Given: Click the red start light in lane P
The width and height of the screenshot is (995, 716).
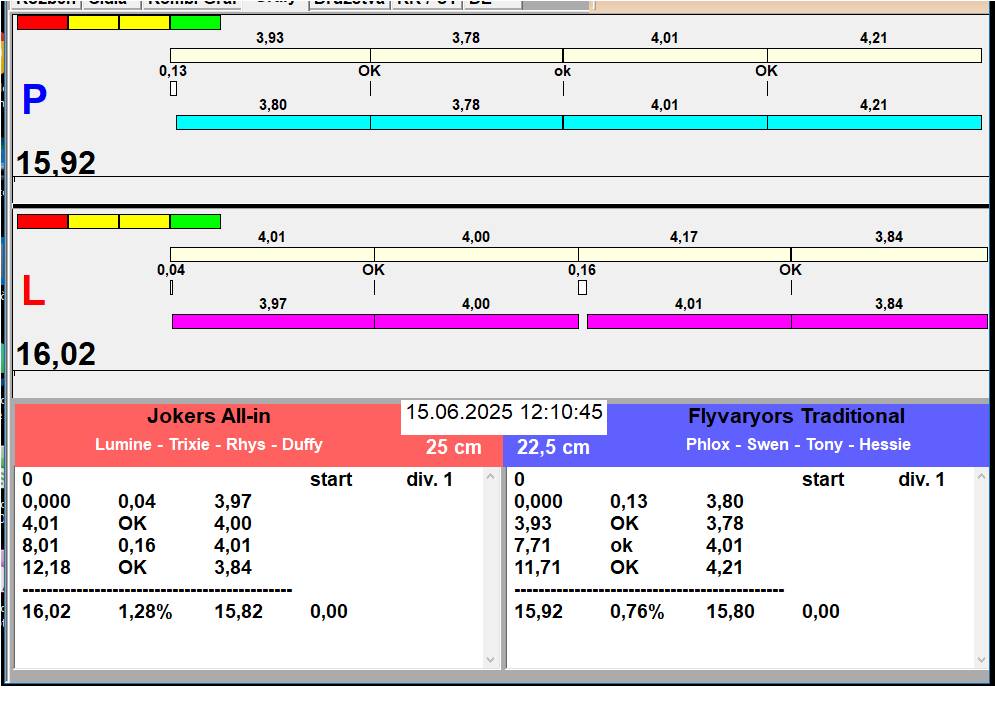Looking at the screenshot, I should point(43,22).
